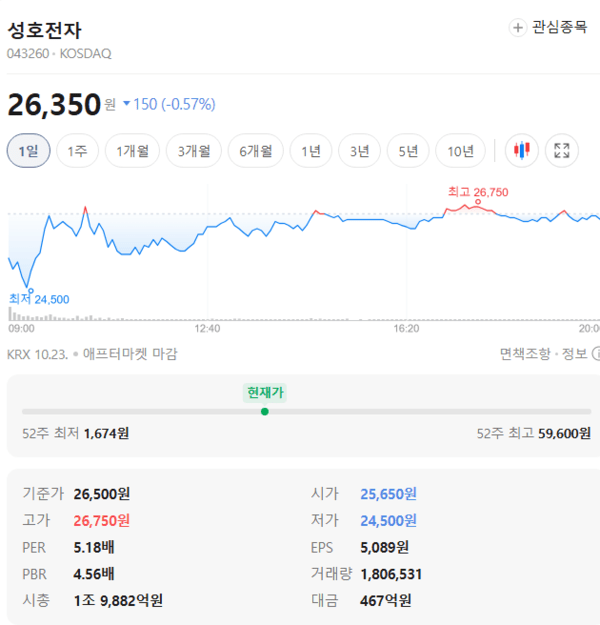Click the 거래량 1,806,531 value

tap(391, 574)
